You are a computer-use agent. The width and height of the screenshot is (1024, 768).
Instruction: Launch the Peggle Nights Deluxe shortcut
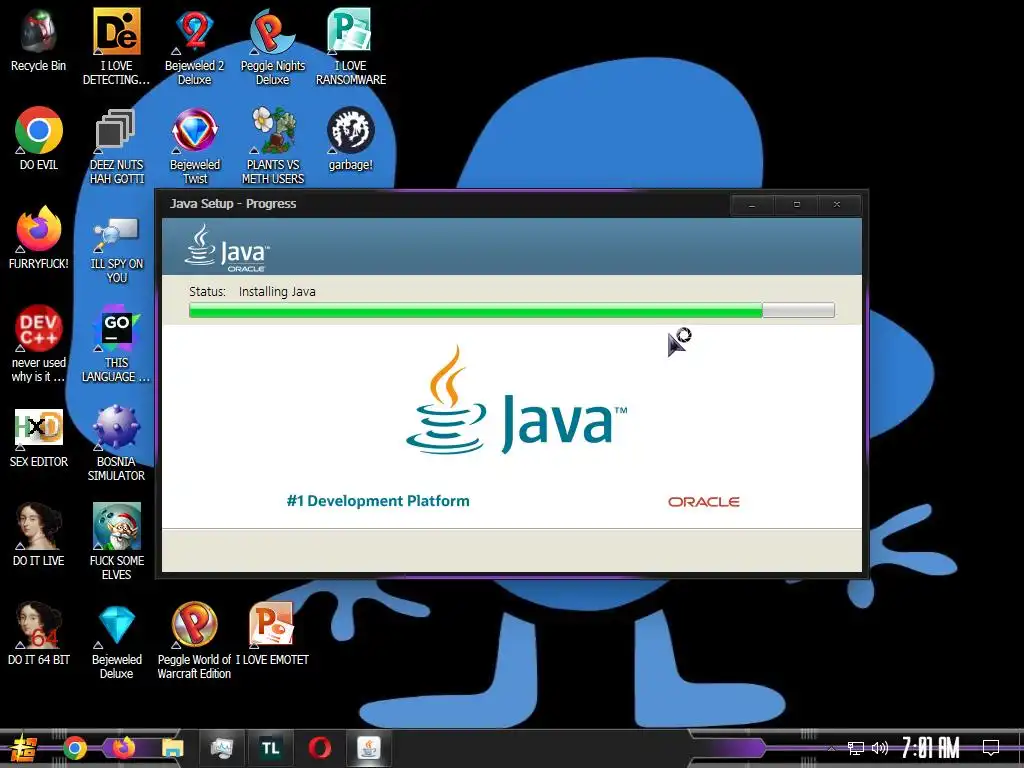(273, 47)
